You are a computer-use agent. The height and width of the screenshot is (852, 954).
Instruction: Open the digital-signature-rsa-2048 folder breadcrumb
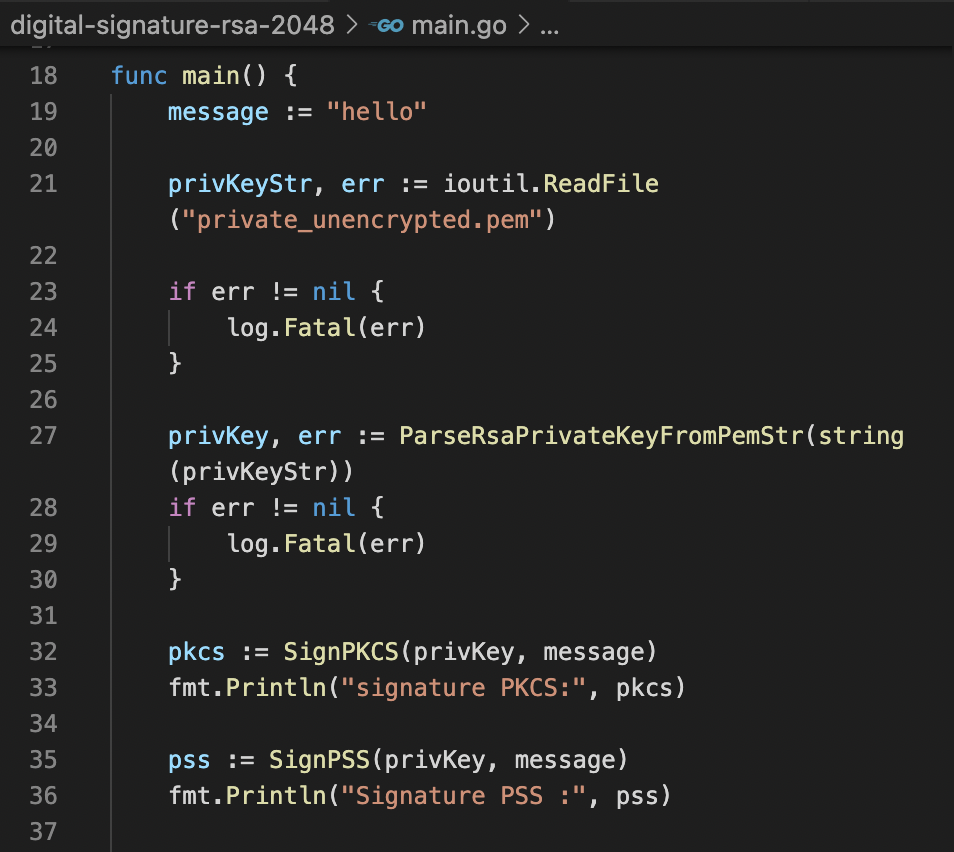coord(172,25)
